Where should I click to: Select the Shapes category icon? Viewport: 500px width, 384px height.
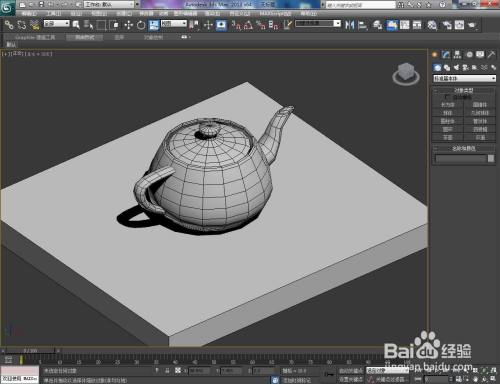click(447, 68)
